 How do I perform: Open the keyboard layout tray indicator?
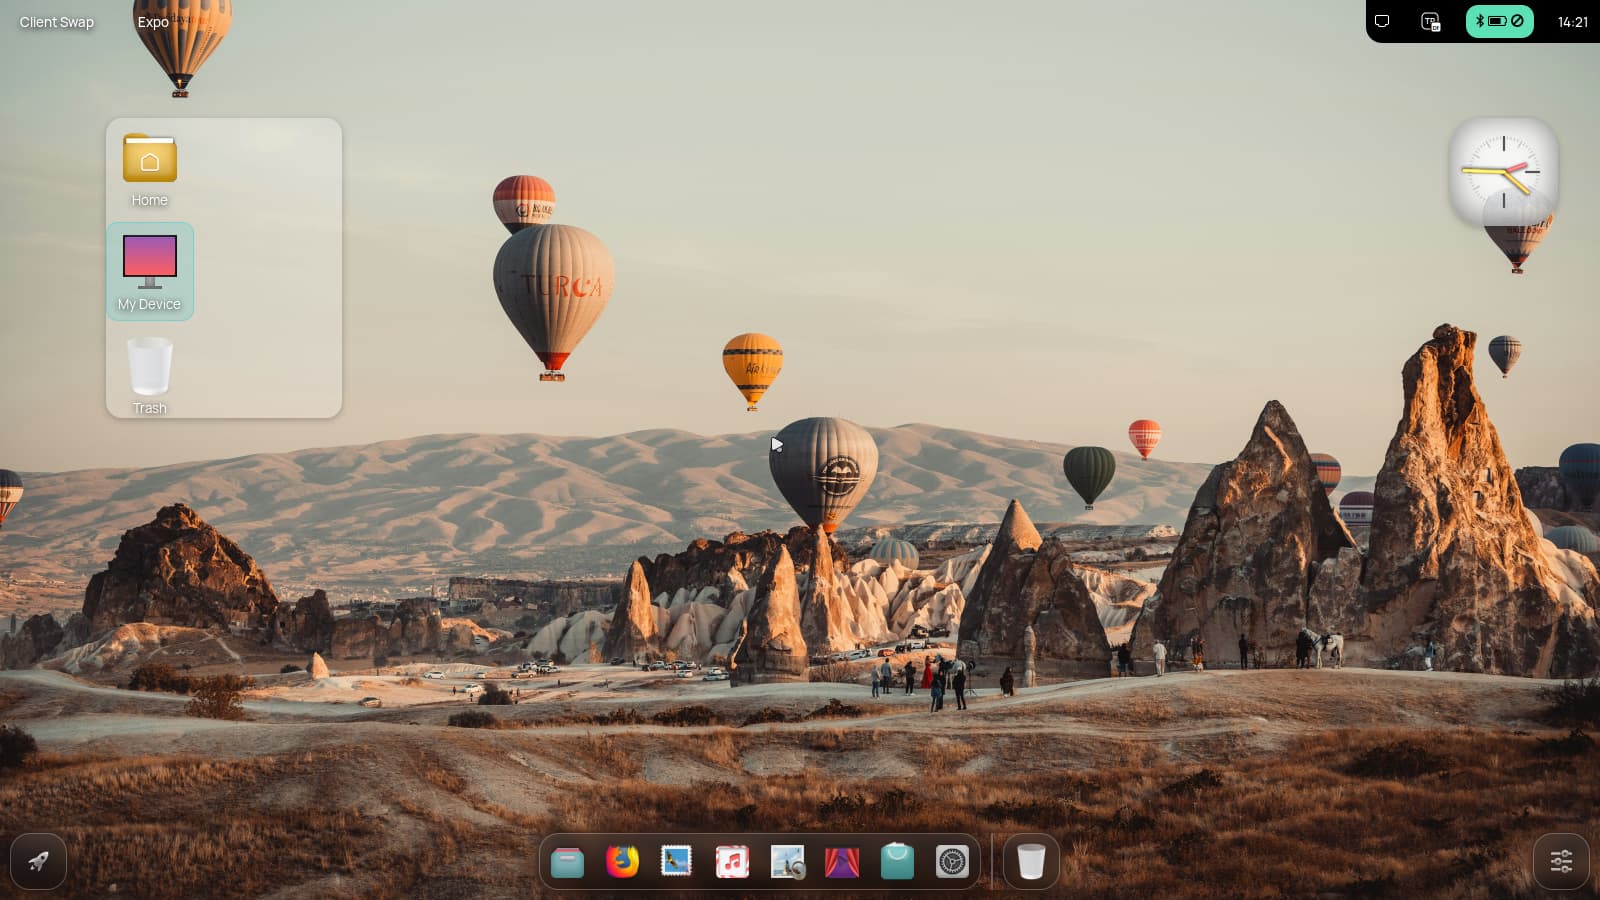pyautogui.click(x=1431, y=21)
